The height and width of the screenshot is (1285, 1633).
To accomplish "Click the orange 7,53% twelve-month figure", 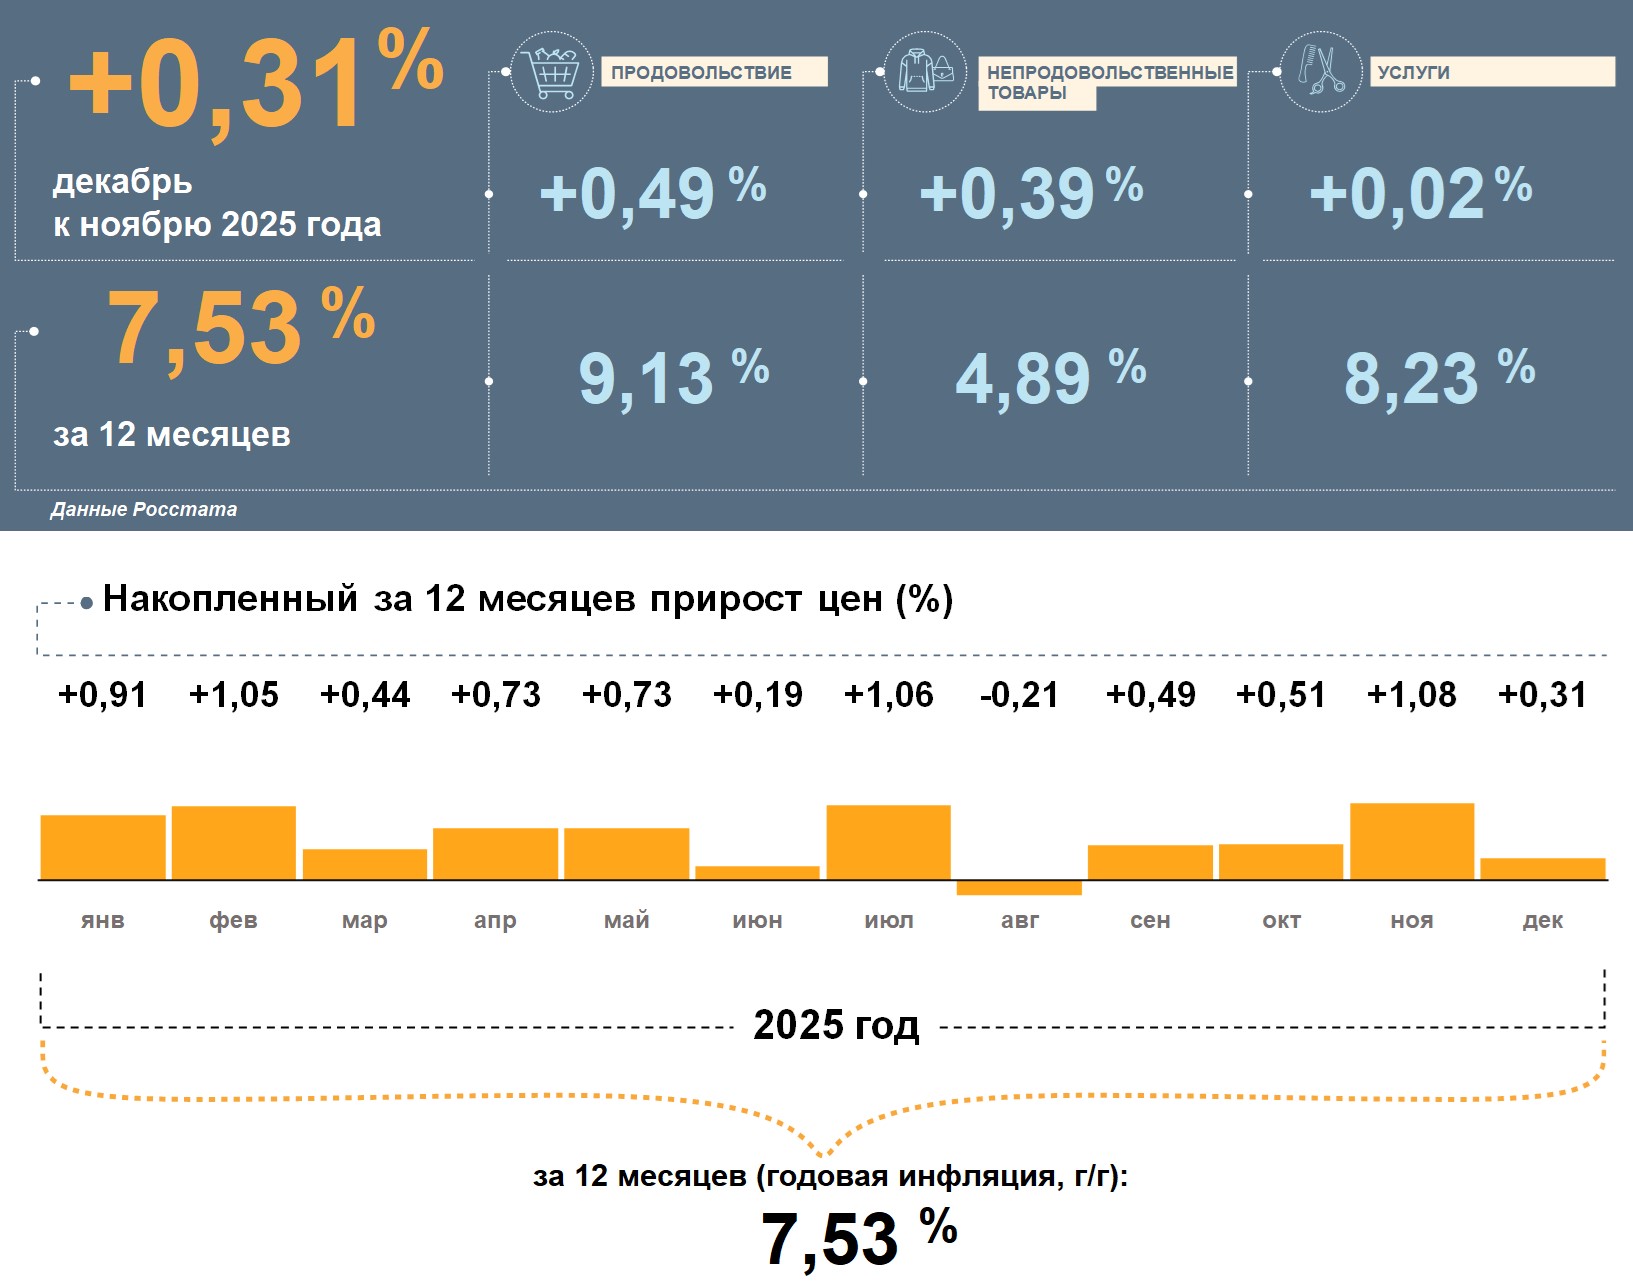I will coord(240,327).
